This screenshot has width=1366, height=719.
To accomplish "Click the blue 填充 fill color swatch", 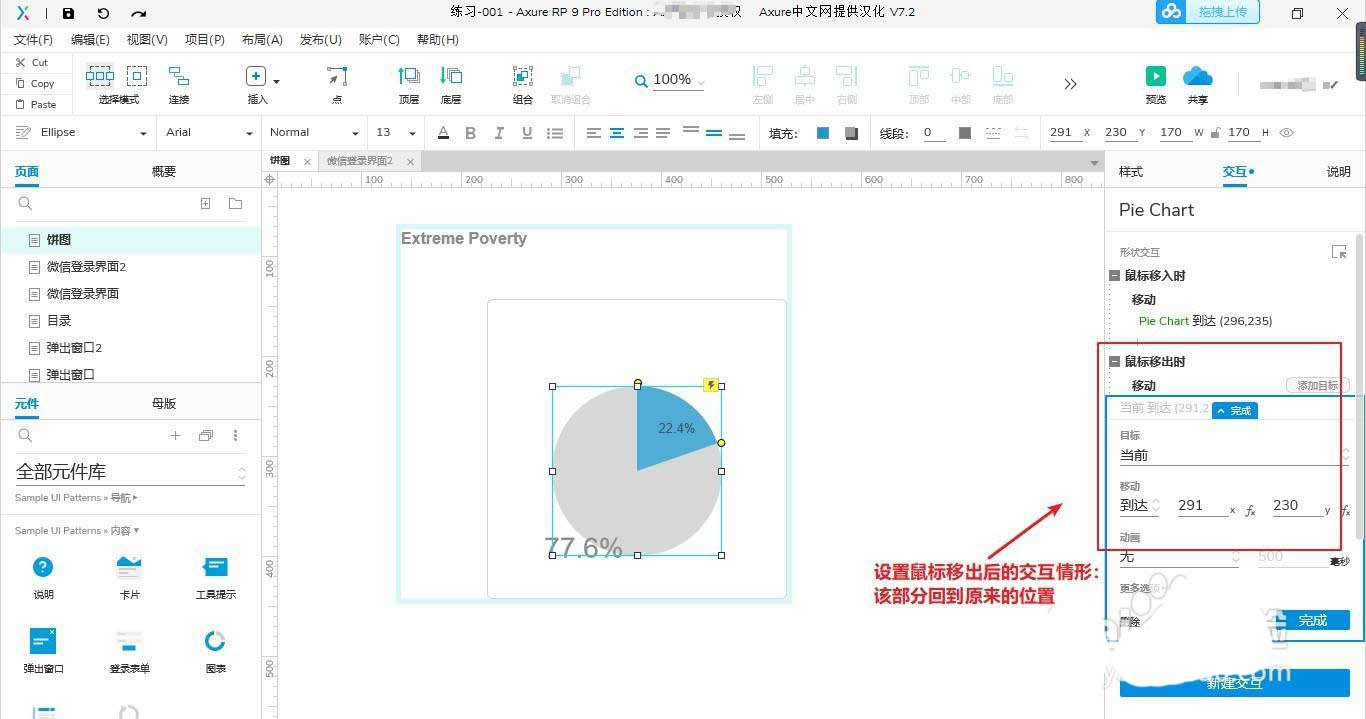I will click(823, 133).
